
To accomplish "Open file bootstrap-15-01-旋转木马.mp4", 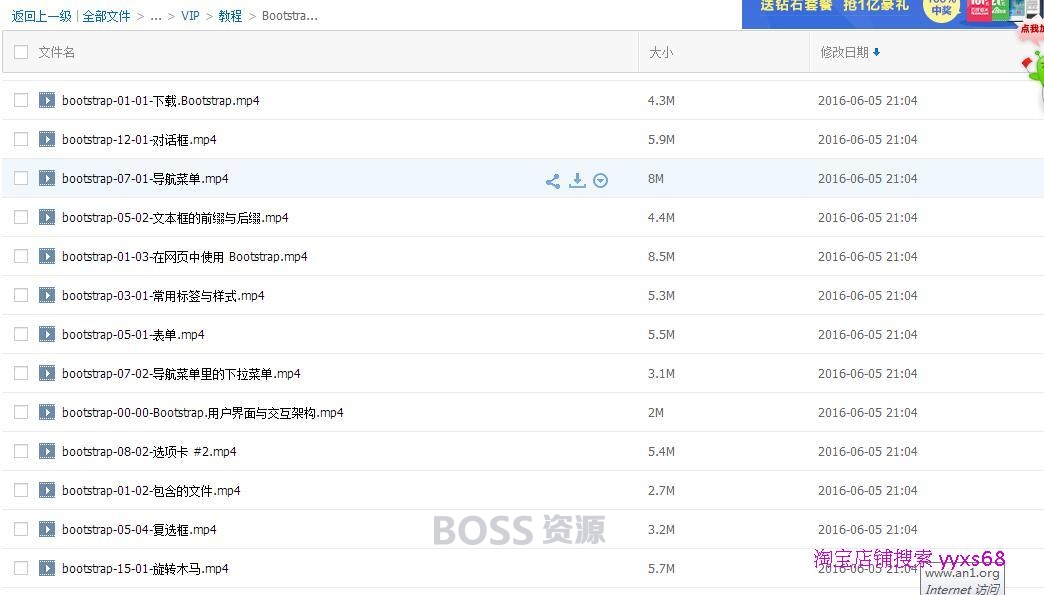I will (145, 569).
